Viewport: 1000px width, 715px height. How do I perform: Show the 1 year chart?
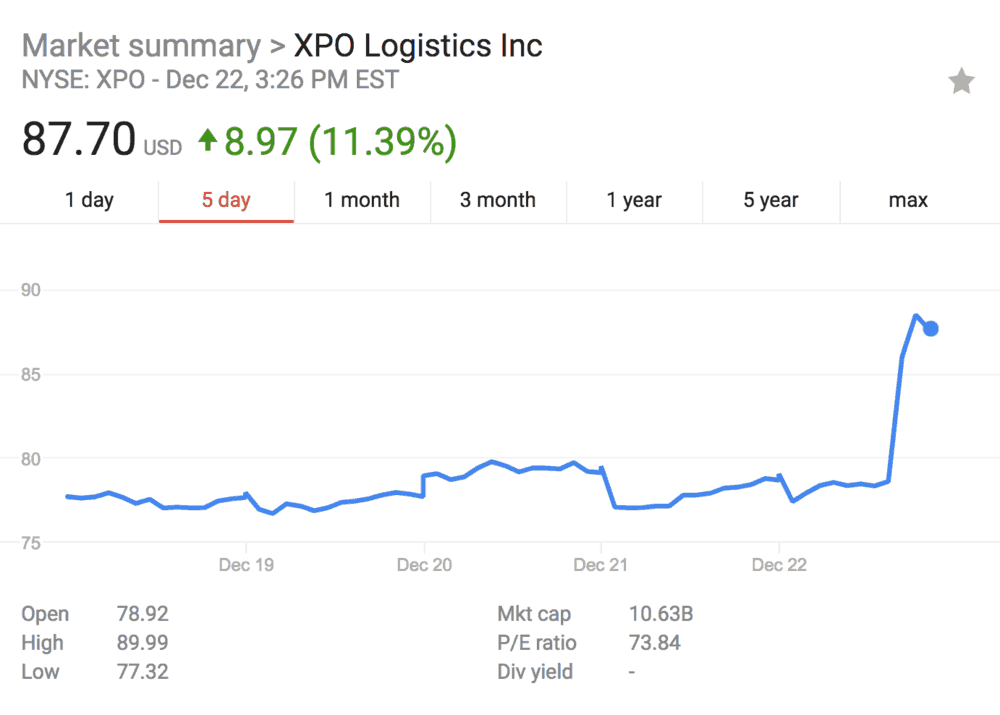click(635, 200)
